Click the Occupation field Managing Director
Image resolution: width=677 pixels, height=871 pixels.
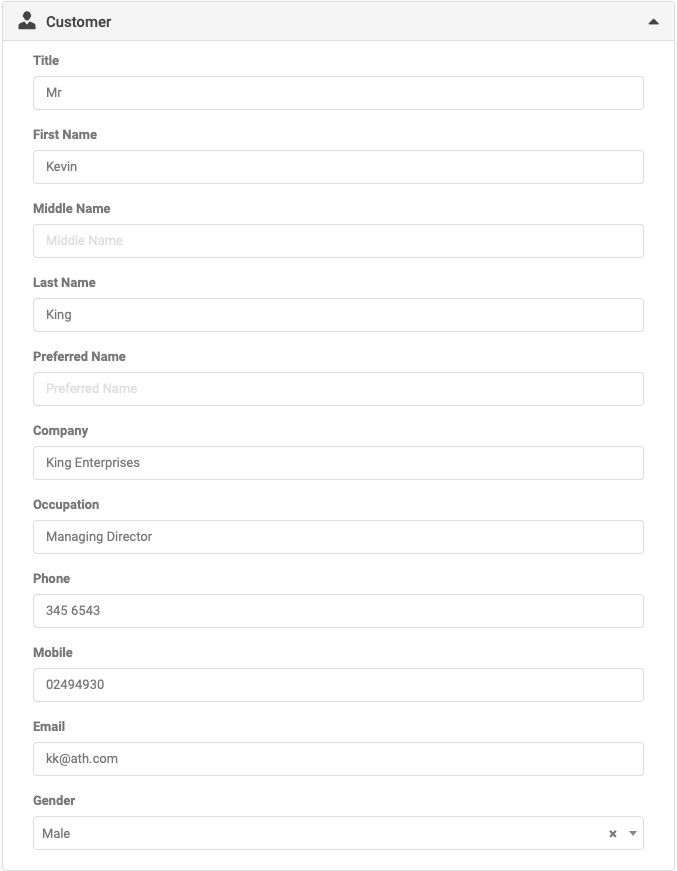[338, 537]
